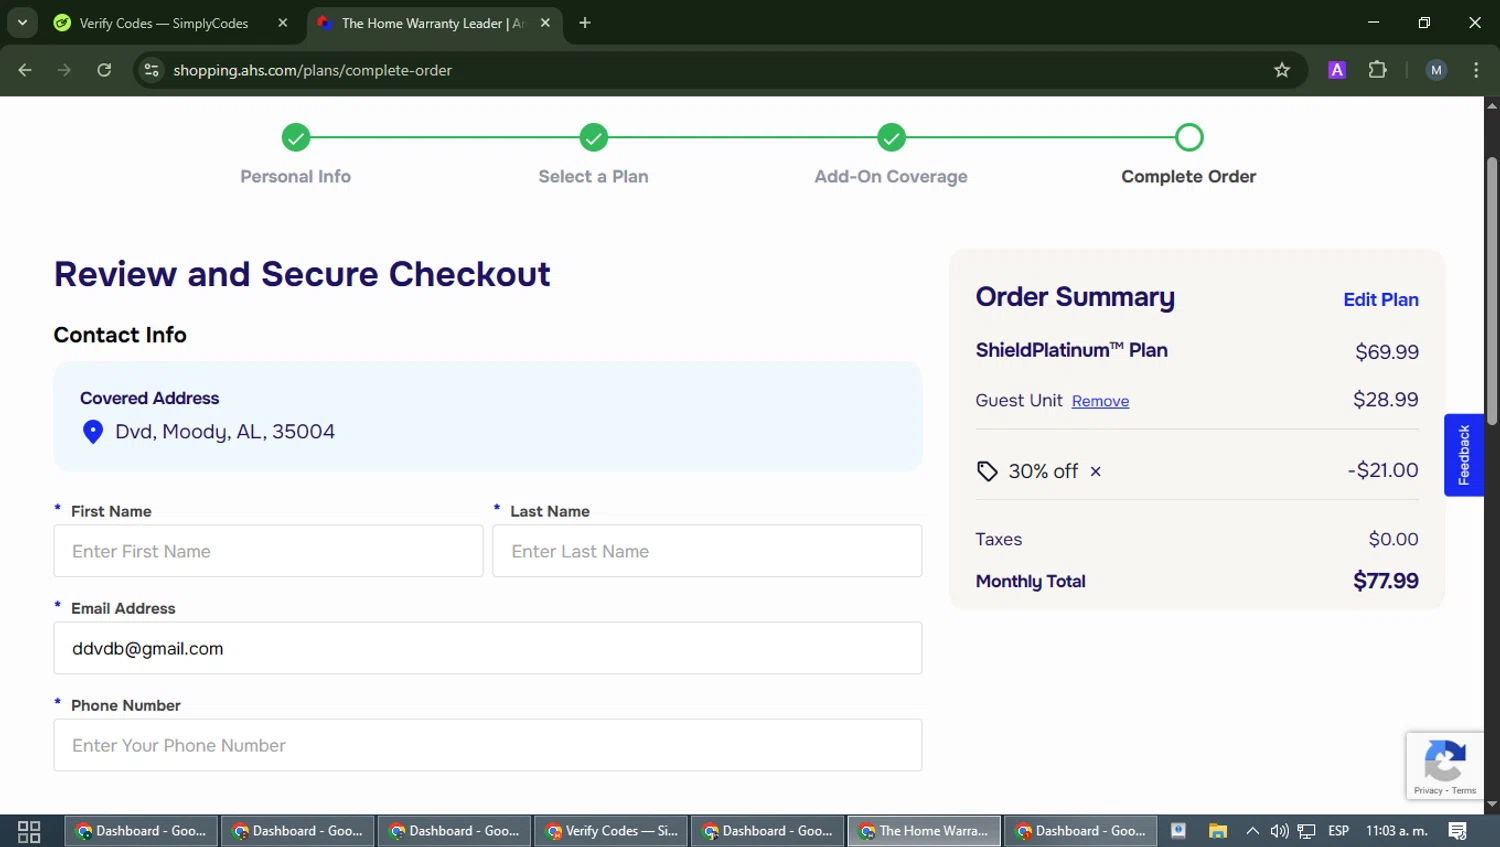Remove the 30% off coupon
This screenshot has width=1500, height=847.
tap(1095, 471)
